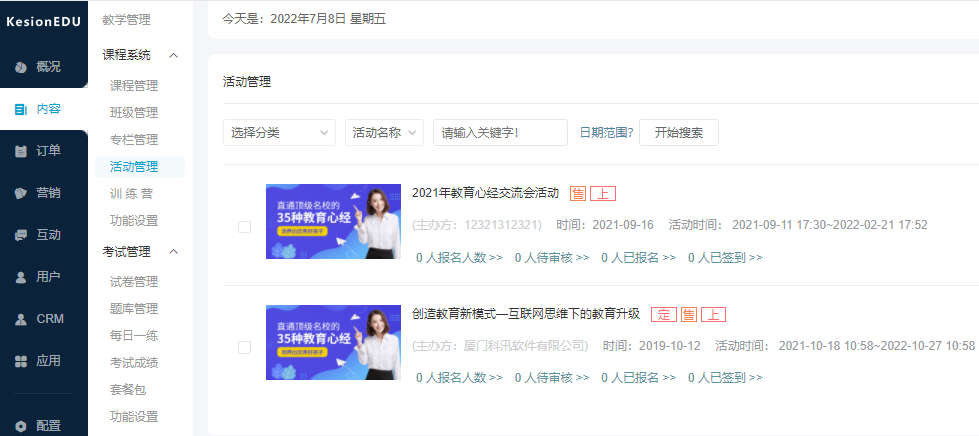Click the 应用 apps grid icon

point(21,361)
